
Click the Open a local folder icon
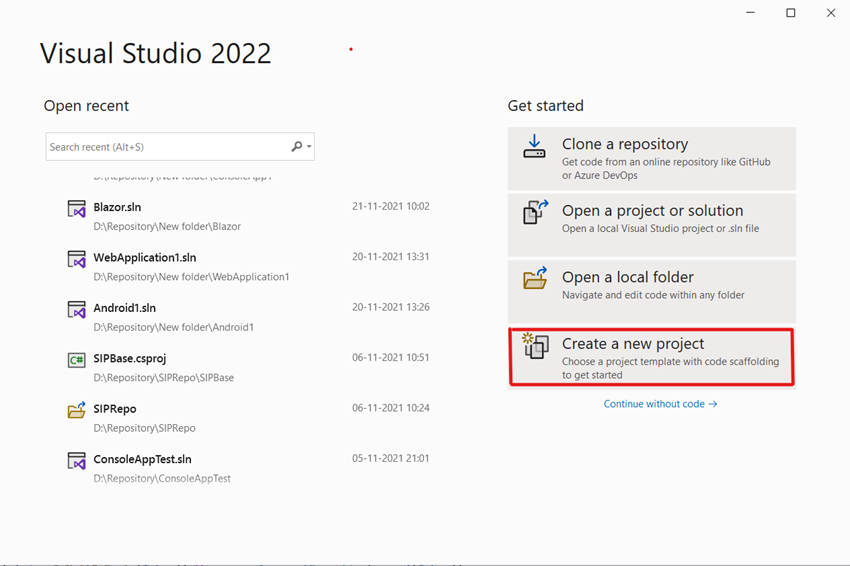point(535,278)
